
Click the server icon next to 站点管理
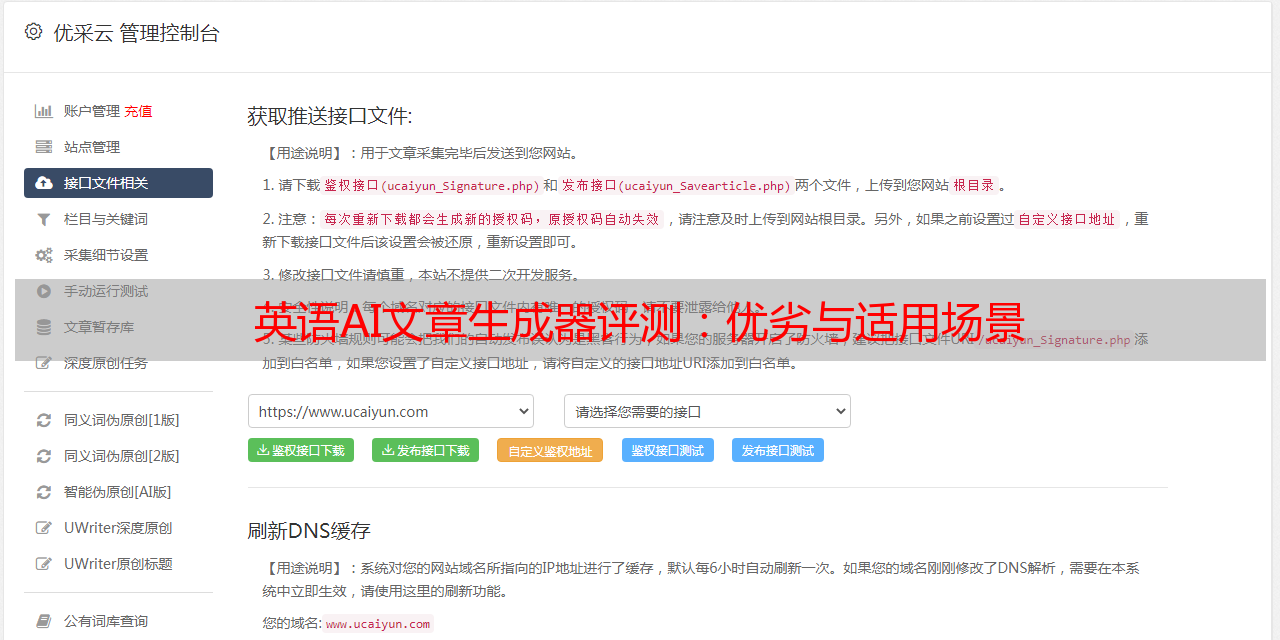[x=44, y=147]
